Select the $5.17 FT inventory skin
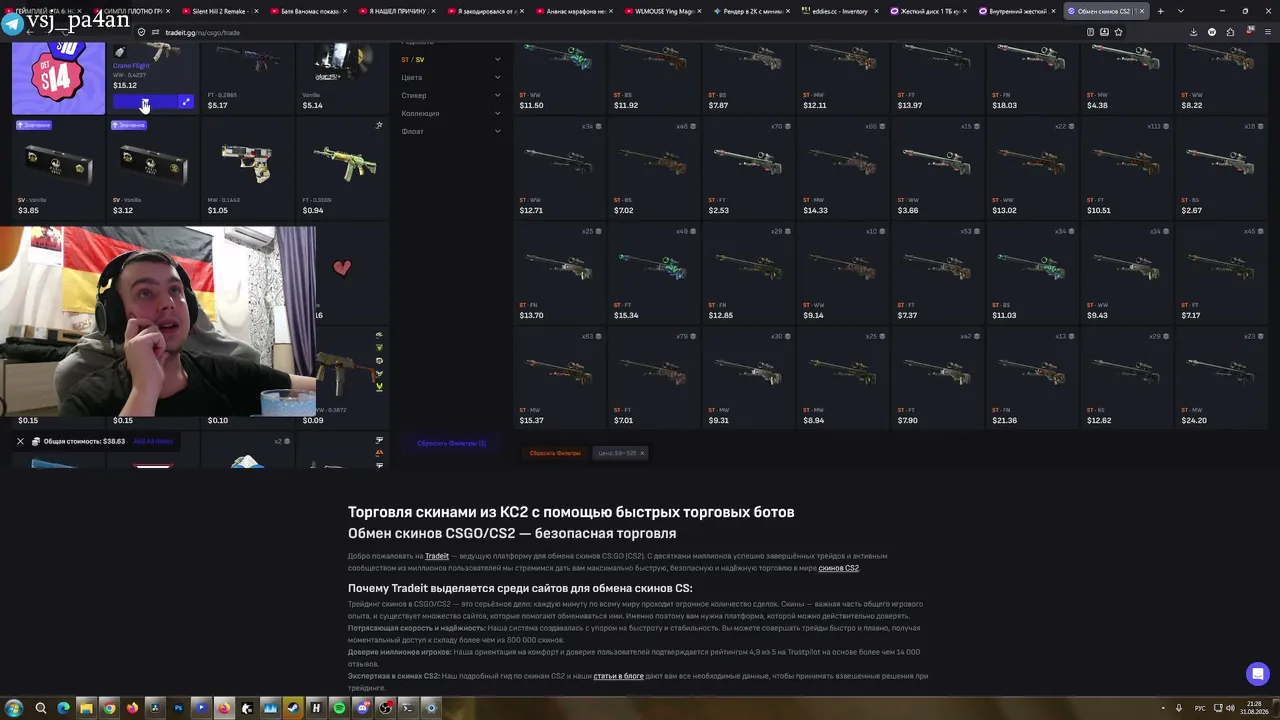 tap(249, 78)
